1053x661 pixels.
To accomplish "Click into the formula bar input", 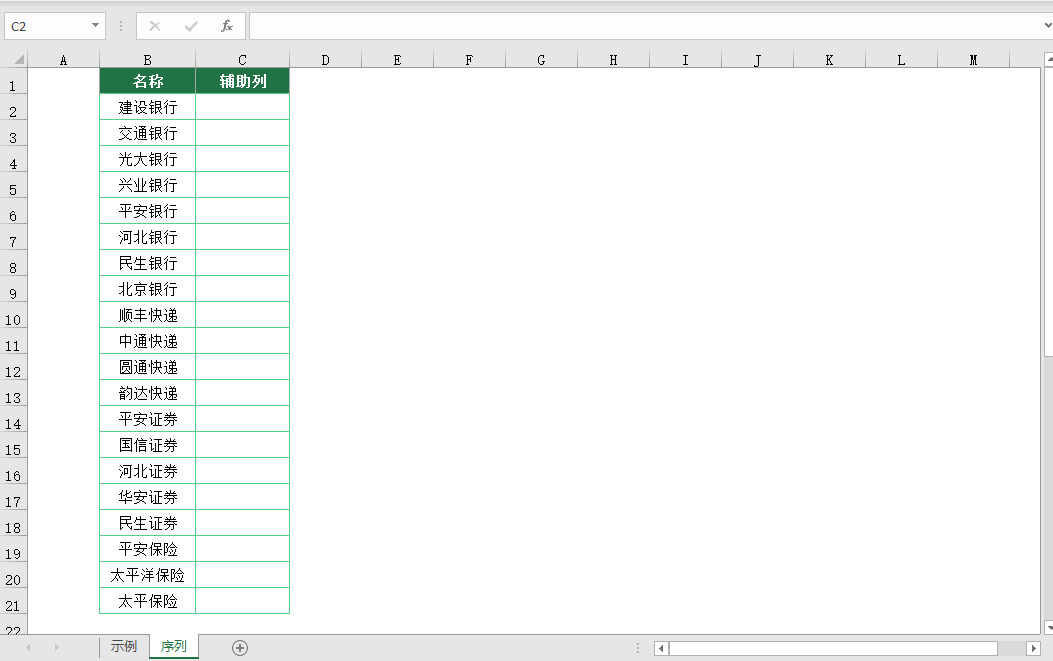I will tap(645, 26).
